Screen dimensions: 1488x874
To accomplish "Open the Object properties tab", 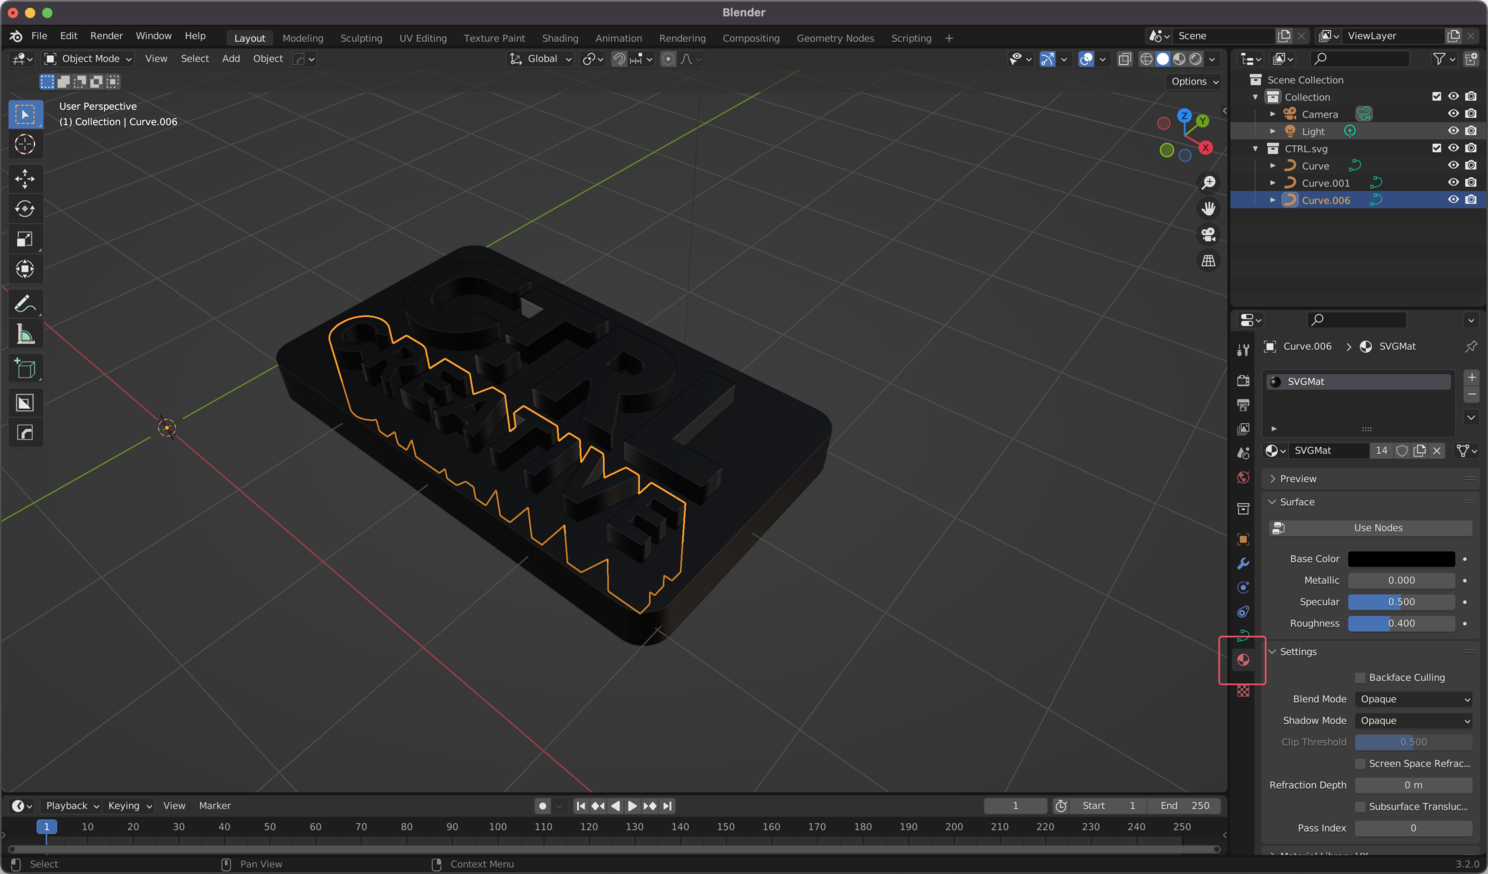I will coord(1243,540).
